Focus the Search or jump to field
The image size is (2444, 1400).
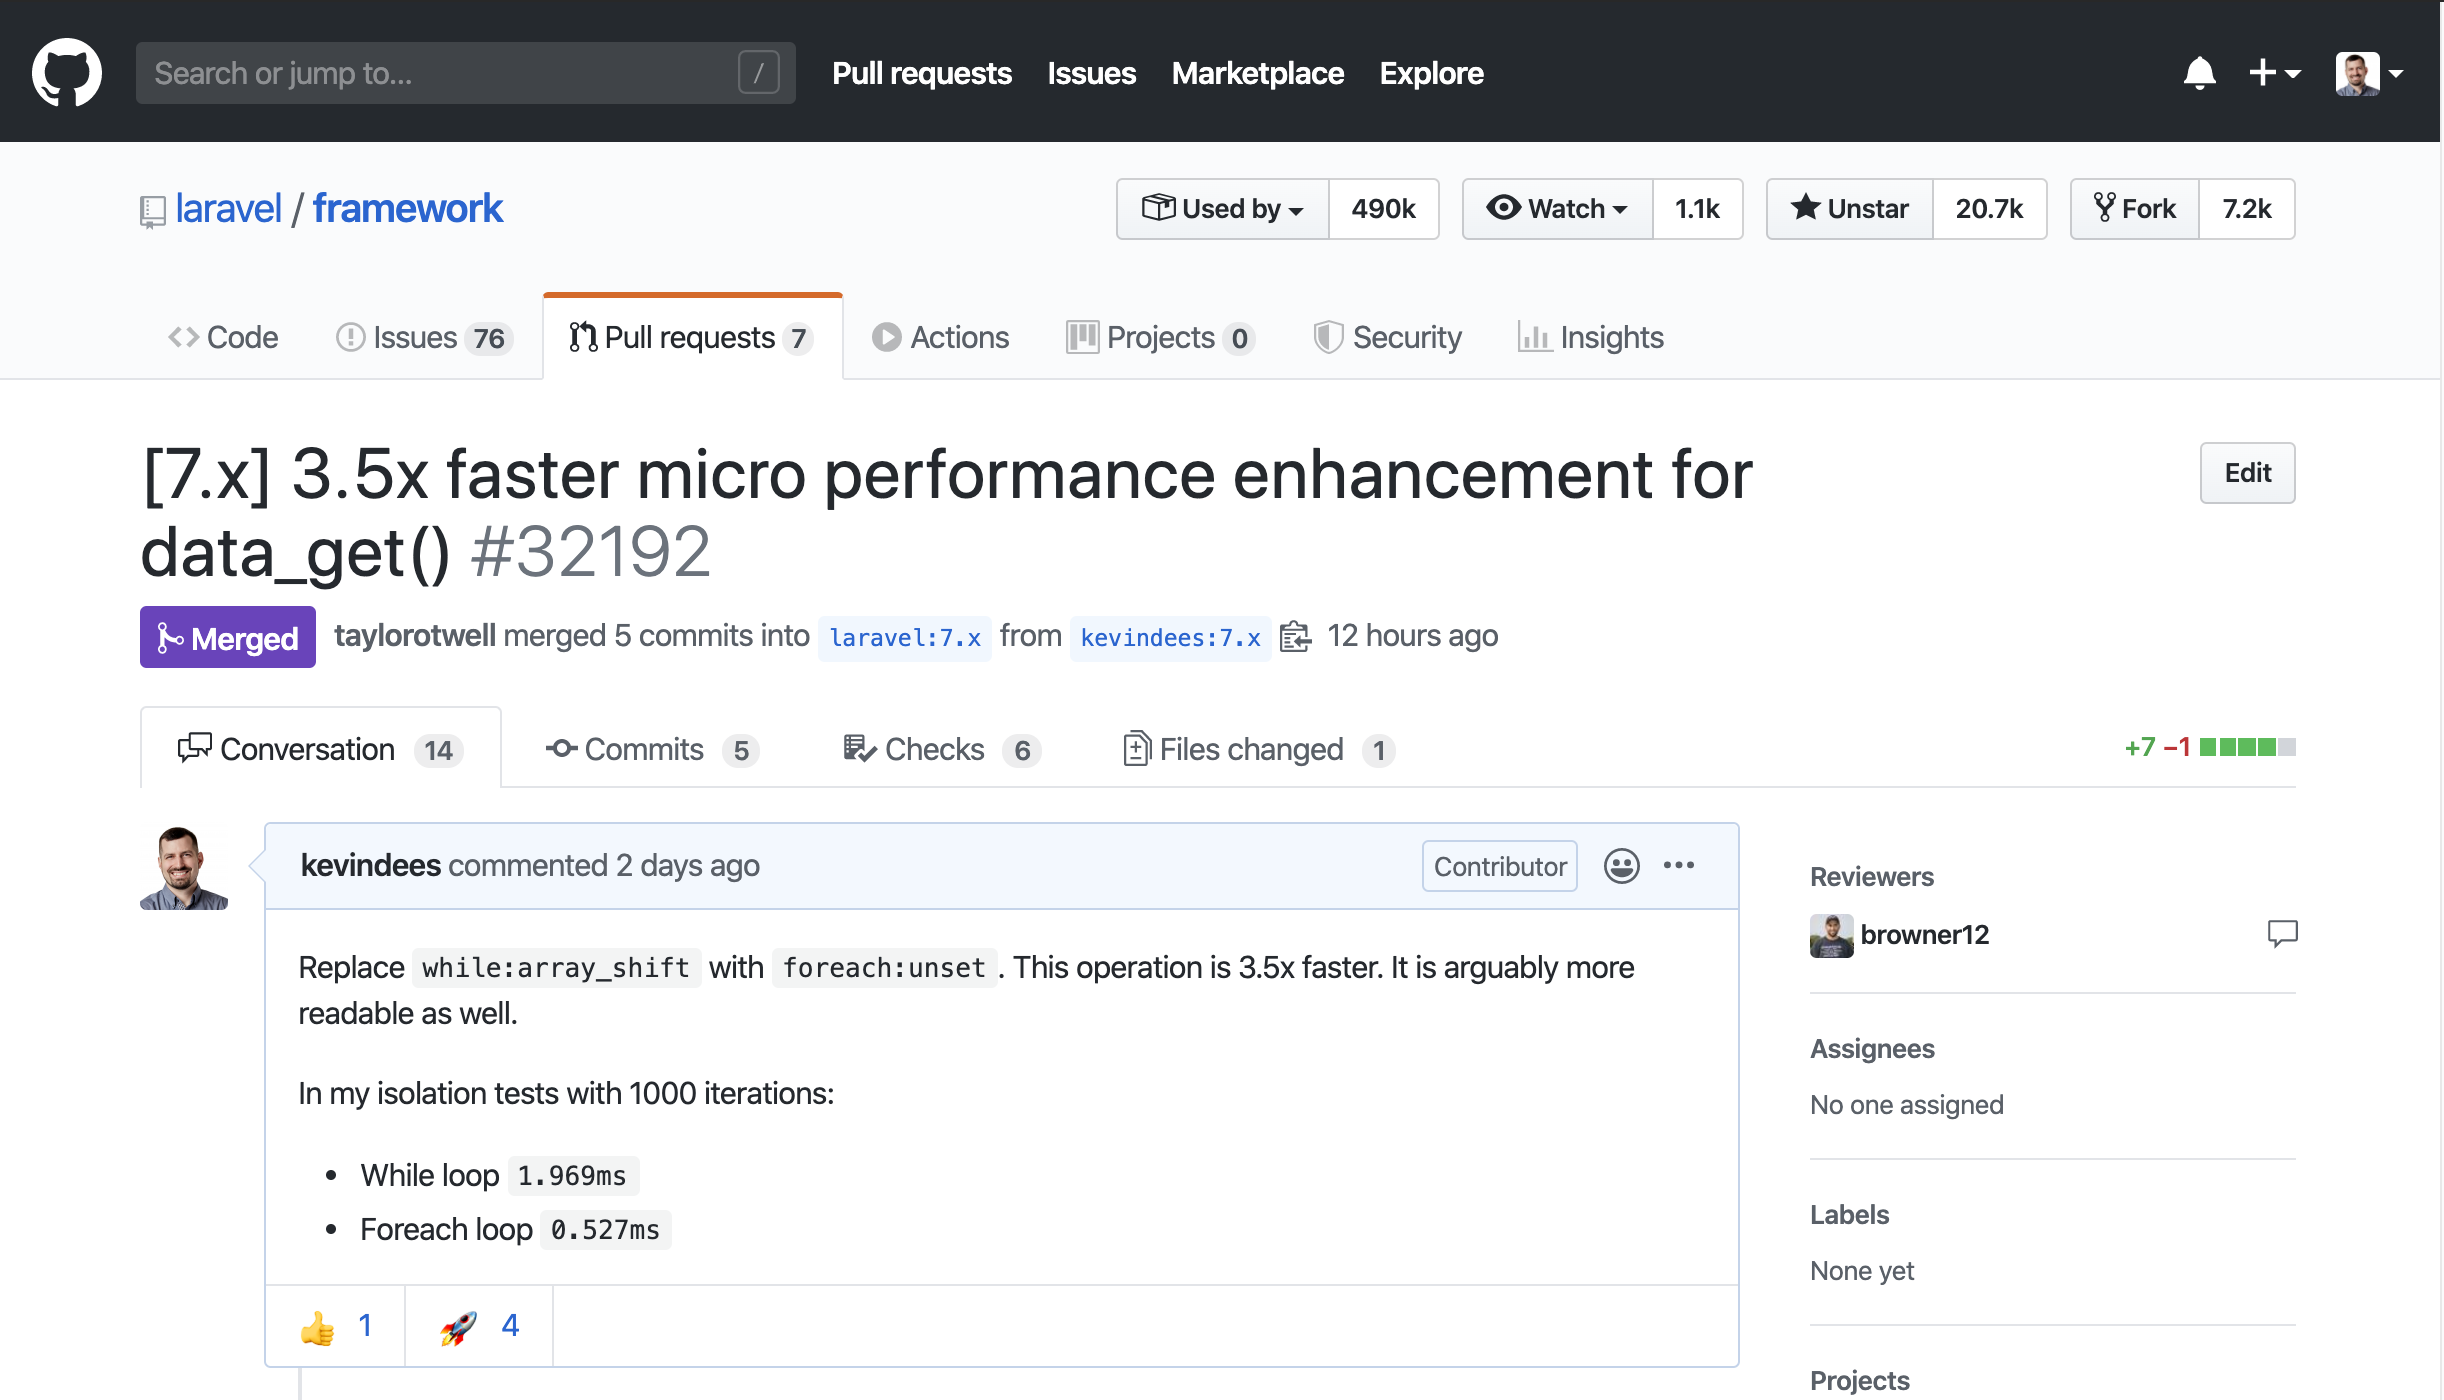(x=465, y=73)
